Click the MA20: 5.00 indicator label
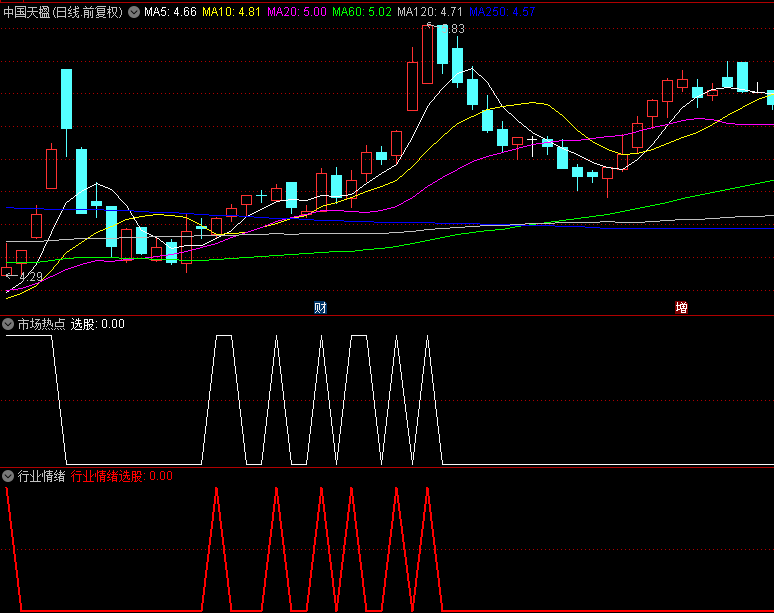Image resolution: width=774 pixels, height=613 pixels. [x=297, y=12]
